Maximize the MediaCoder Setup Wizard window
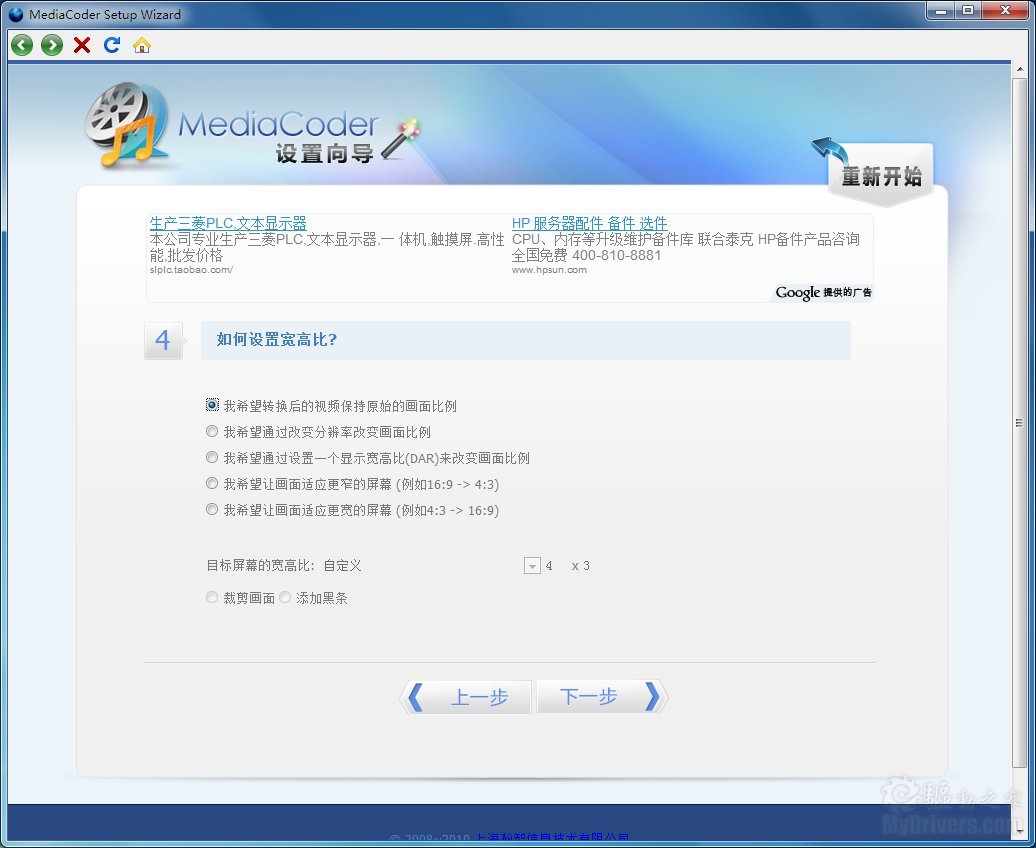Image resolution: width=1036 pixels, height=848 pixels. (968, 11)
